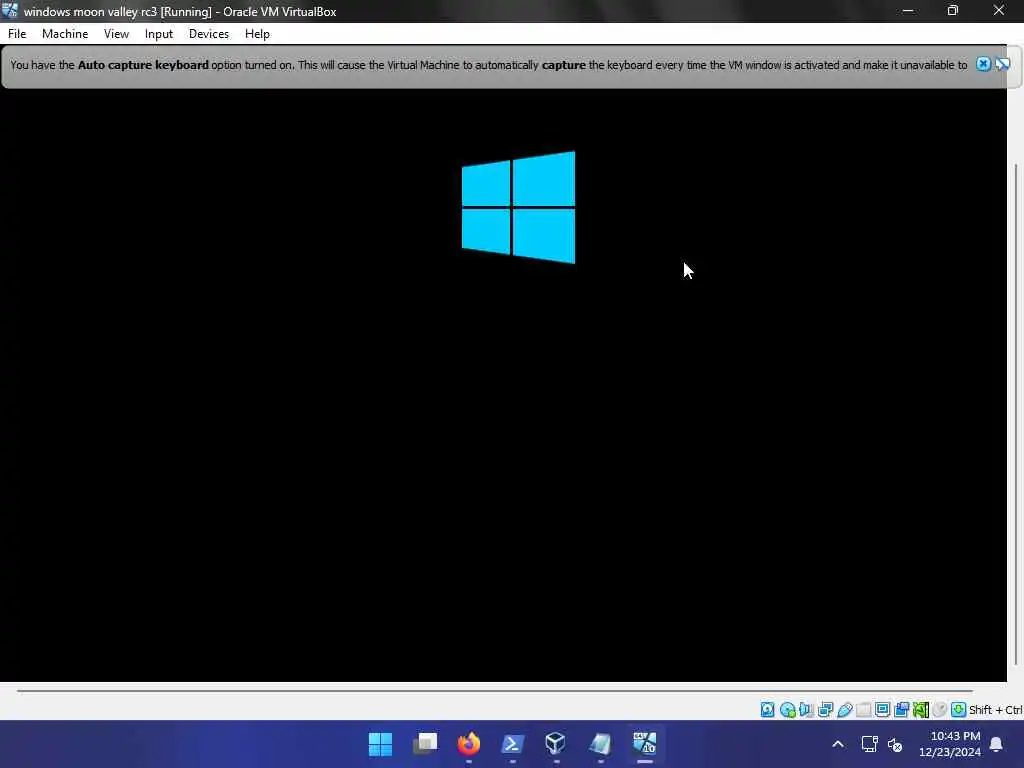1024x768 pixels.
Task: Open the audio status indicator icon
Action: [806, 709]
